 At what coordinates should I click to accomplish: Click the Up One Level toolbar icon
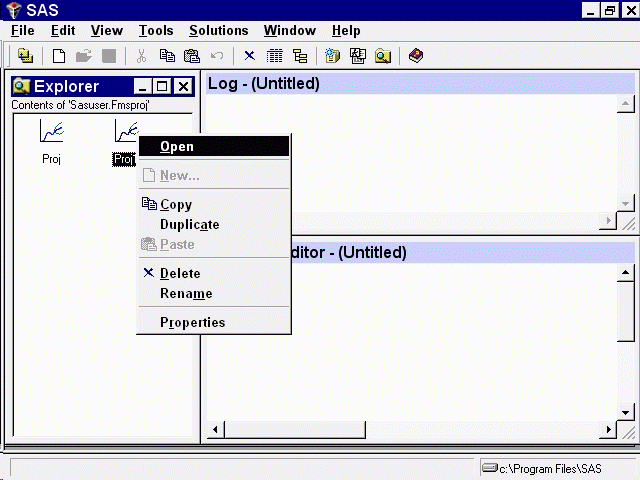pyautogui.click(x=25, y=56)
